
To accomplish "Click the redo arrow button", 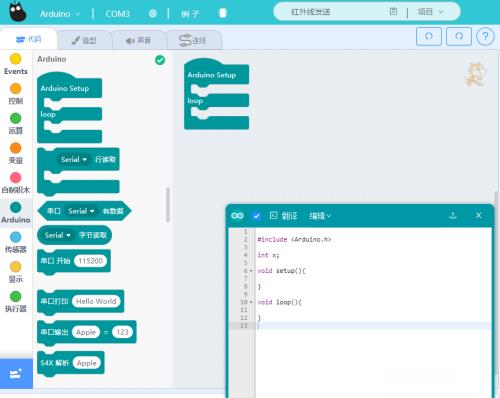I will pos(459,36).
